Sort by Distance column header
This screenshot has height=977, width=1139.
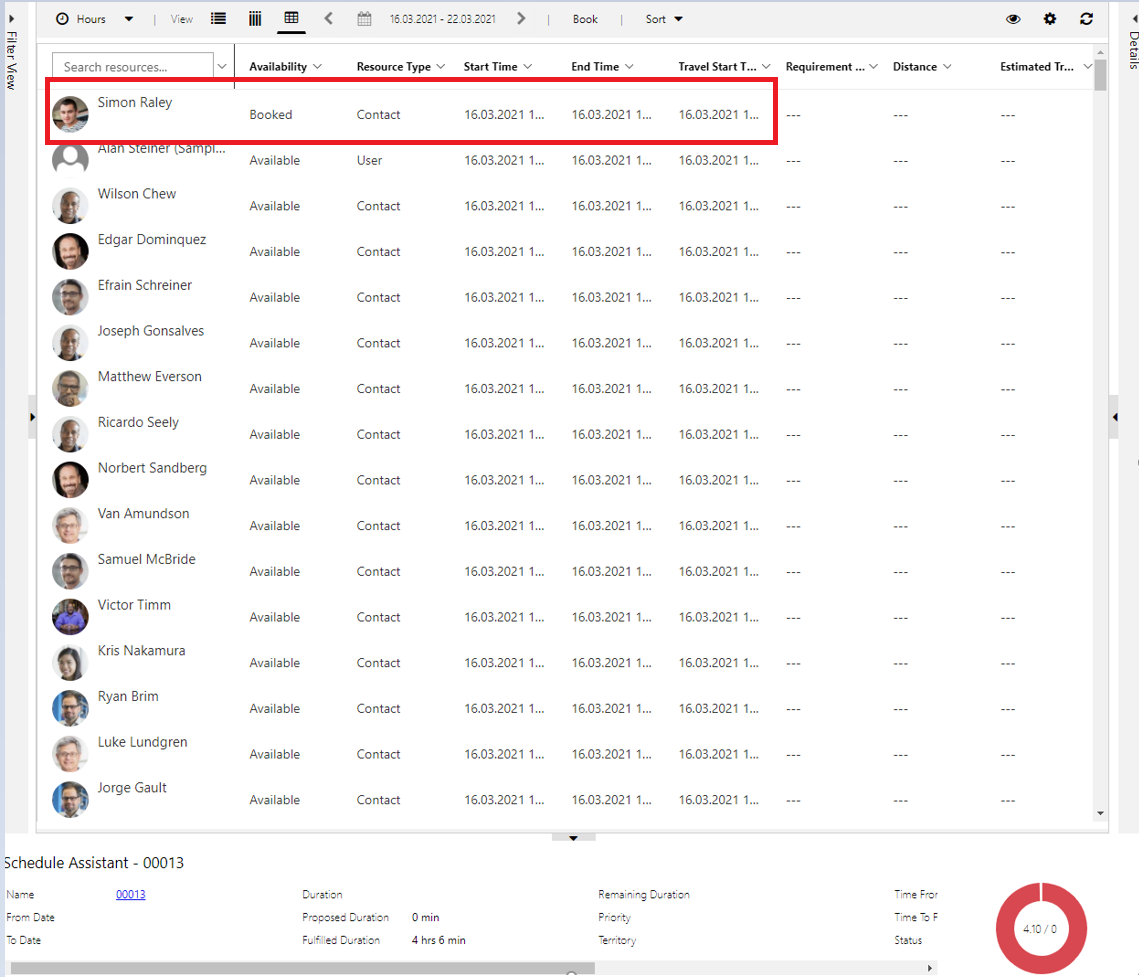coord(922,67)
